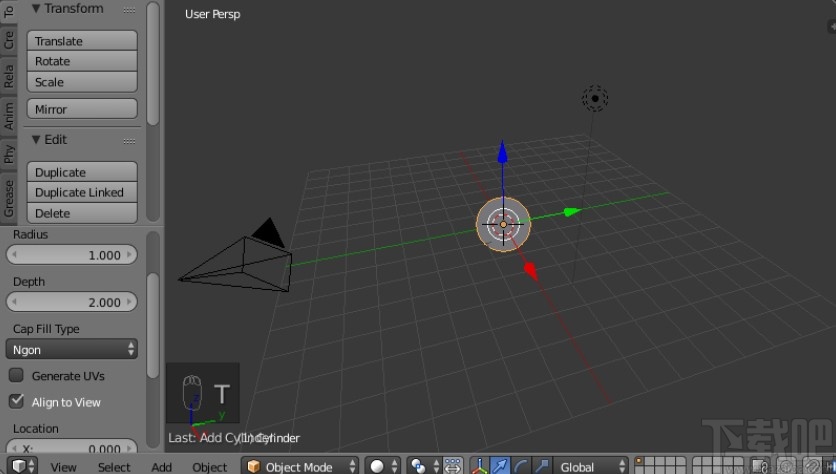
Task: Click the Rotate button
Action: click(82, 61)
